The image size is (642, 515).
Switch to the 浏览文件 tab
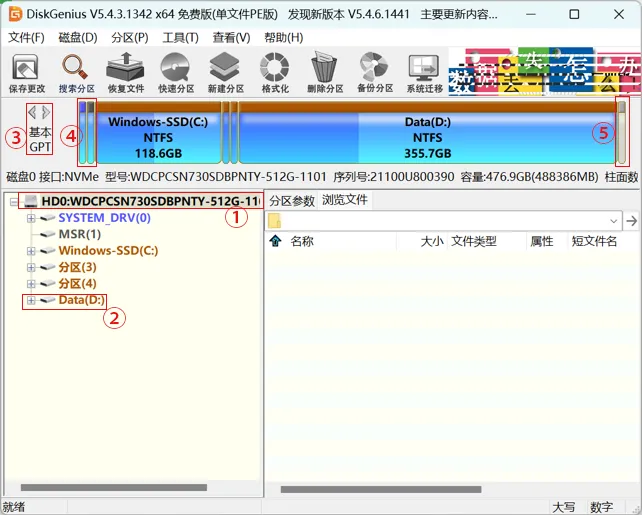(x=345, y=200)
